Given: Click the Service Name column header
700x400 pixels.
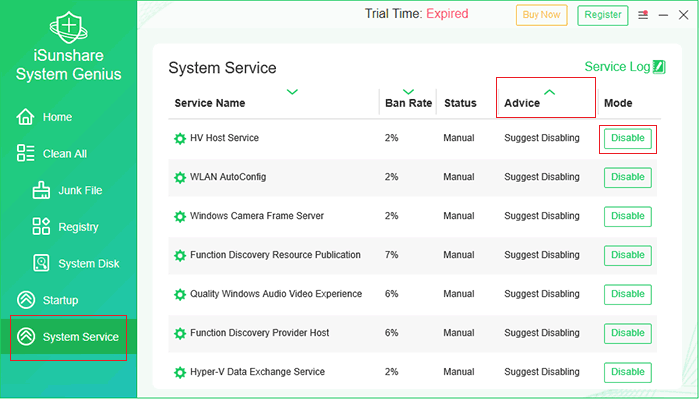Looking at the screenshot, I should (x=210, y=103).
